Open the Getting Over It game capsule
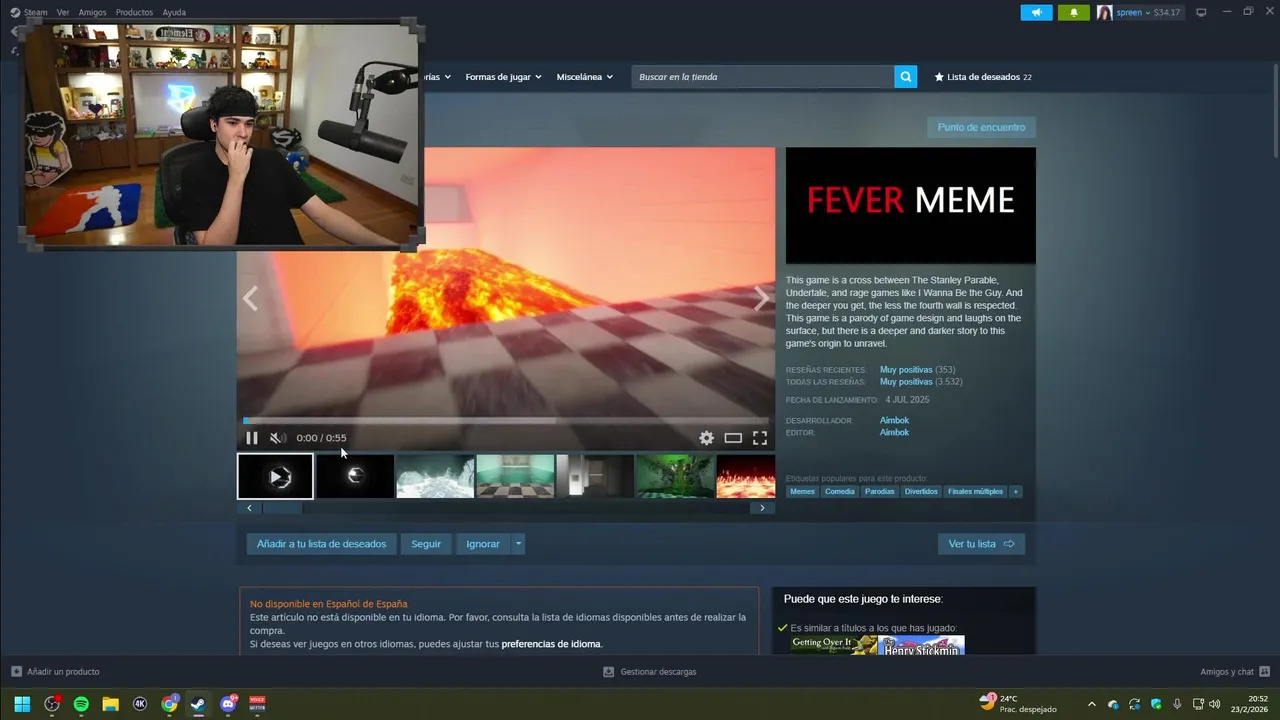 pos(834,645)
